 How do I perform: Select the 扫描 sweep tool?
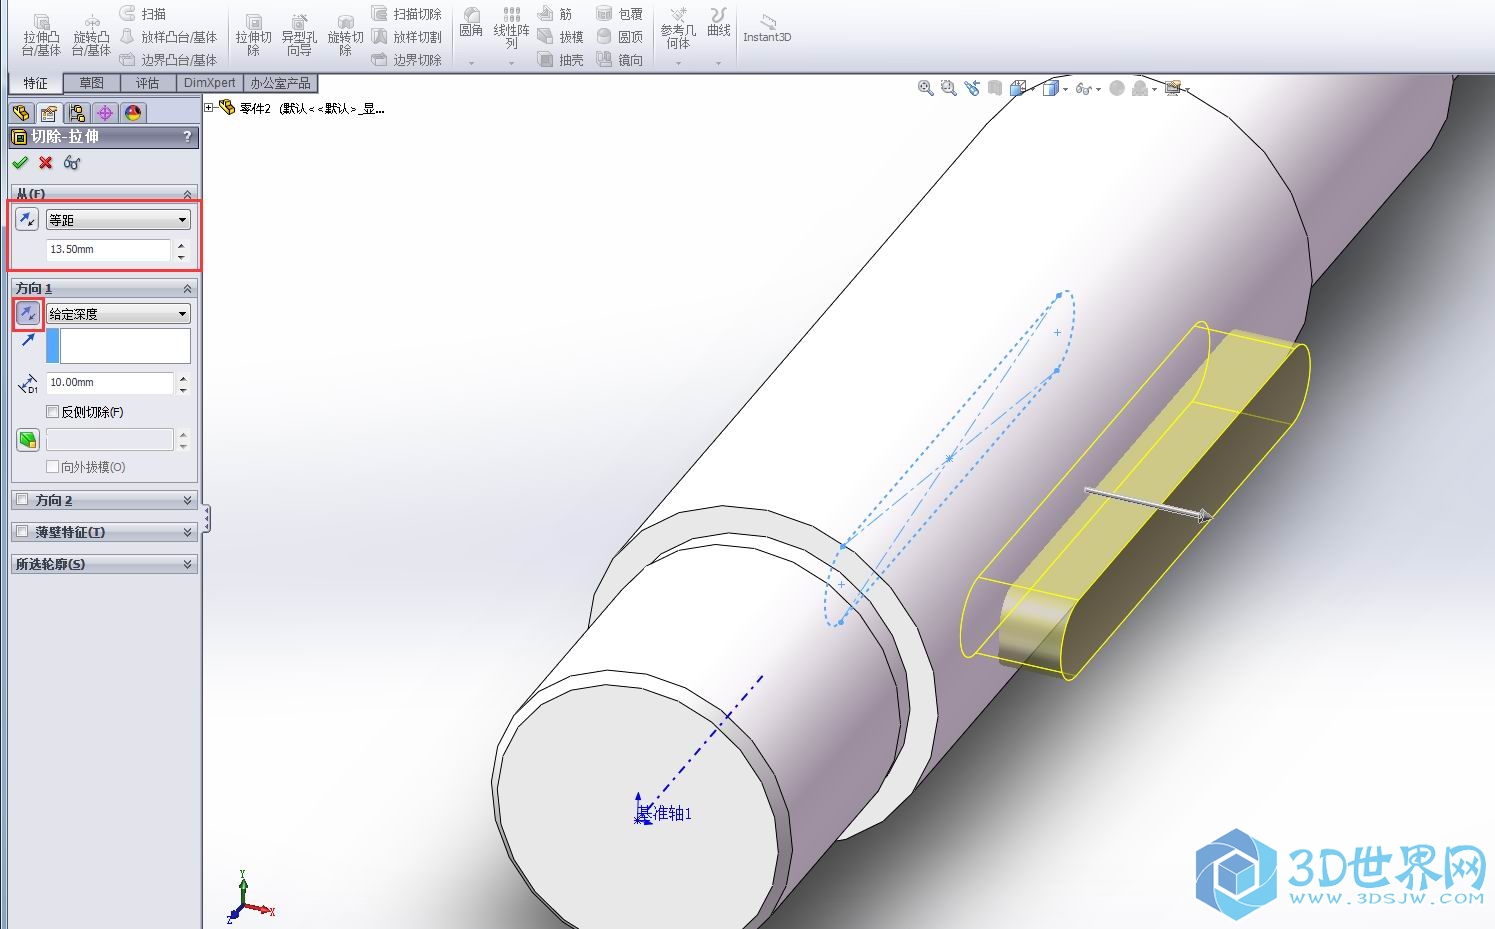click(143, 13)
